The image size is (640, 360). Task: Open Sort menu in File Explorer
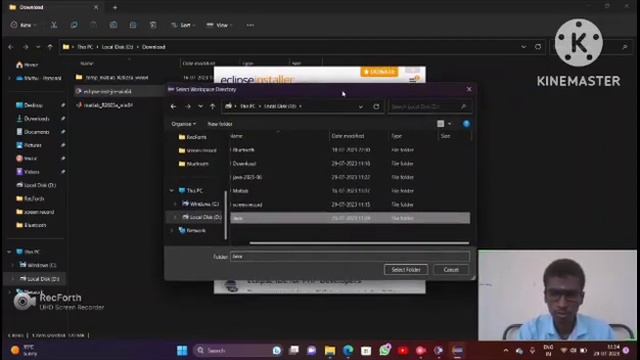pyautogui.click(x=183, y=25)
